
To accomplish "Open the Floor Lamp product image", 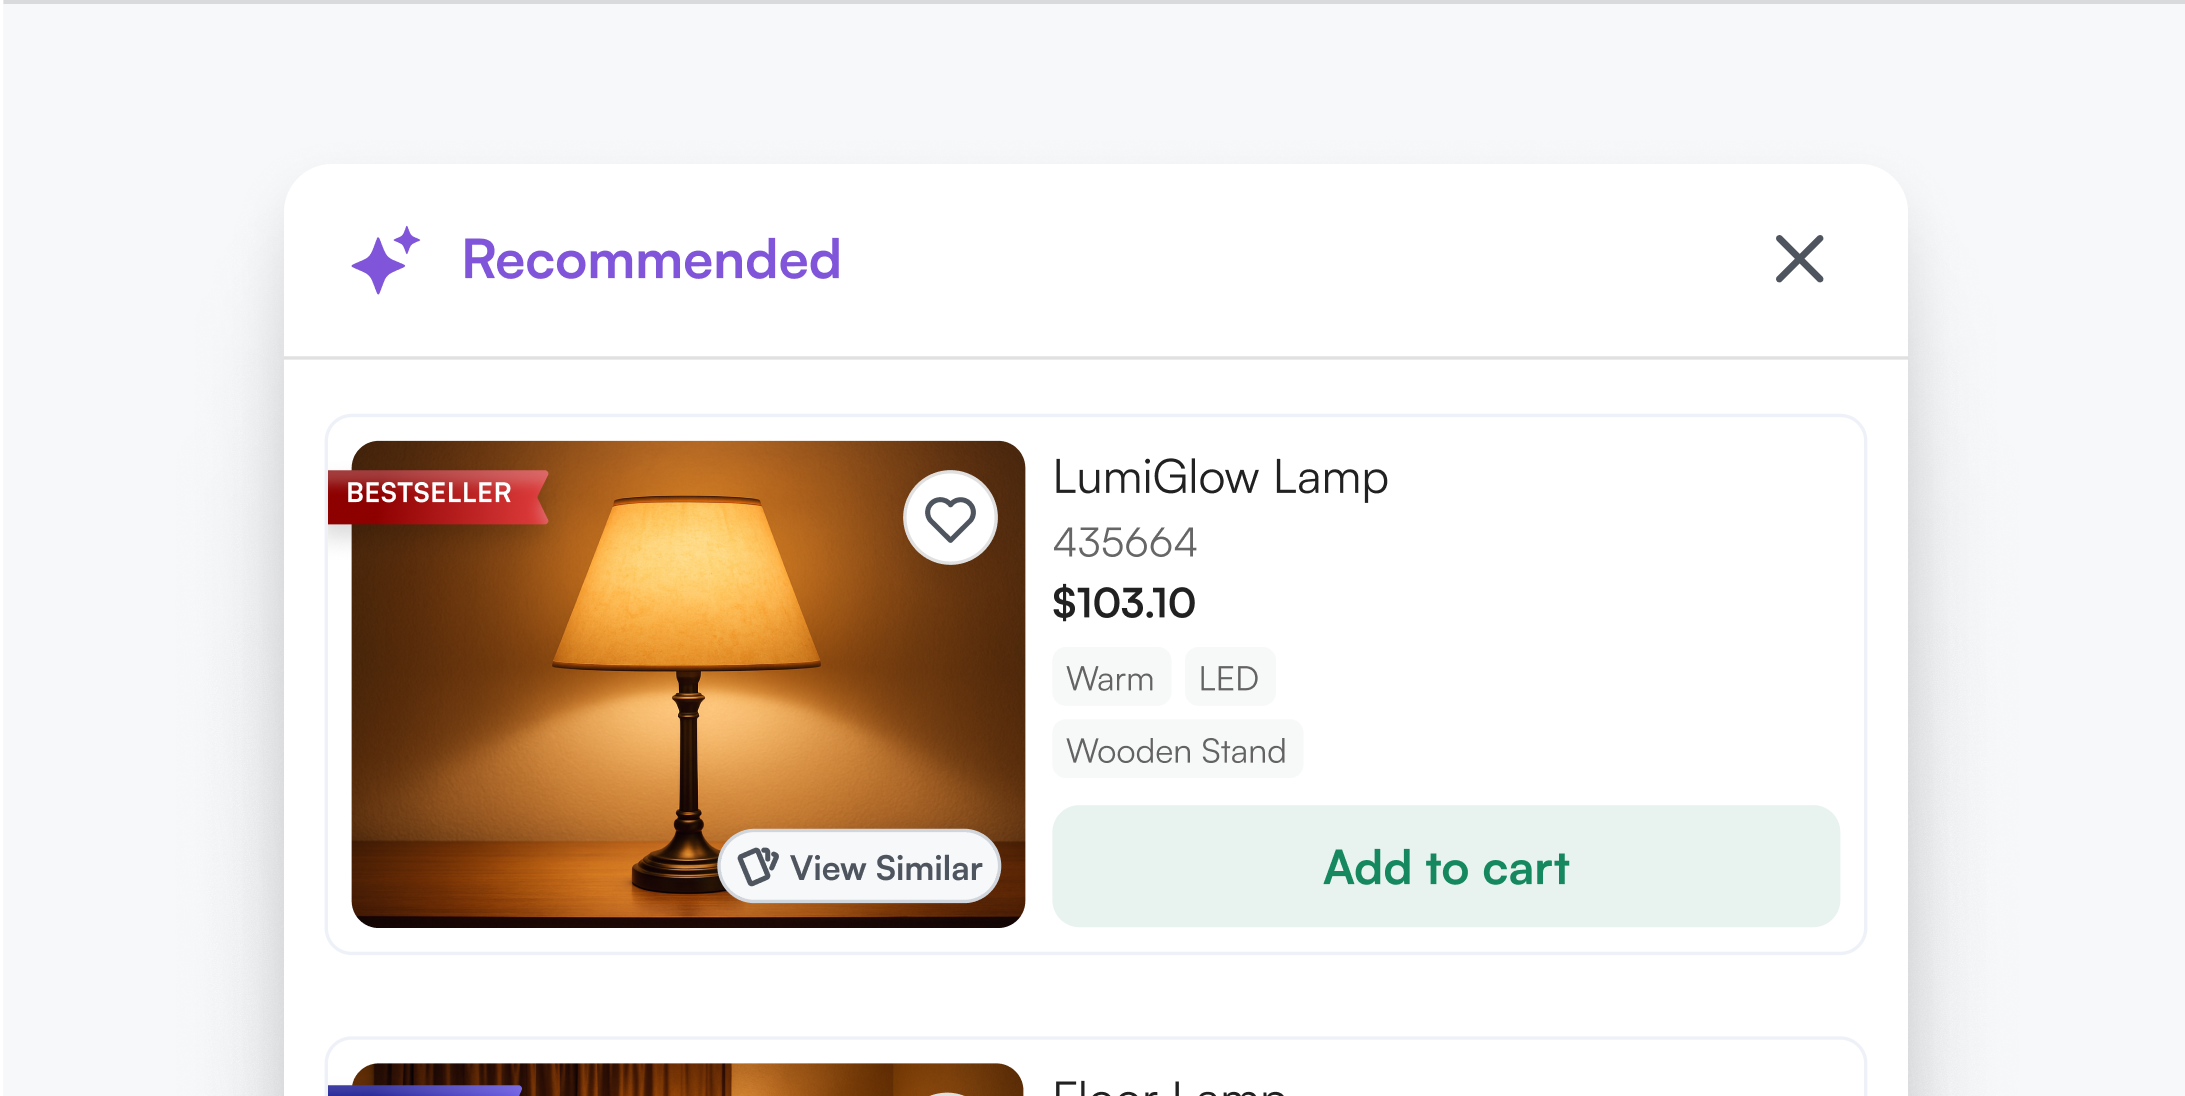I will (800, 1081).
